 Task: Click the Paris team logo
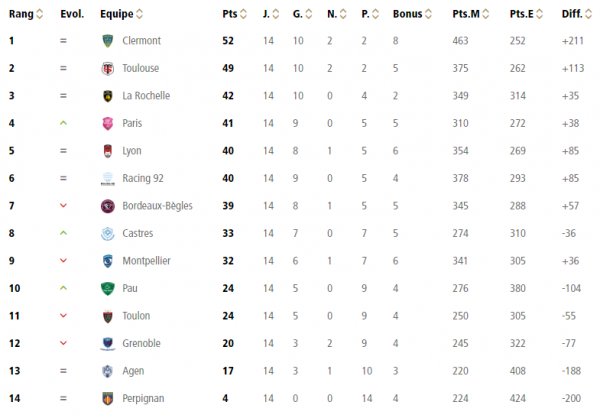tap(108, 124)
